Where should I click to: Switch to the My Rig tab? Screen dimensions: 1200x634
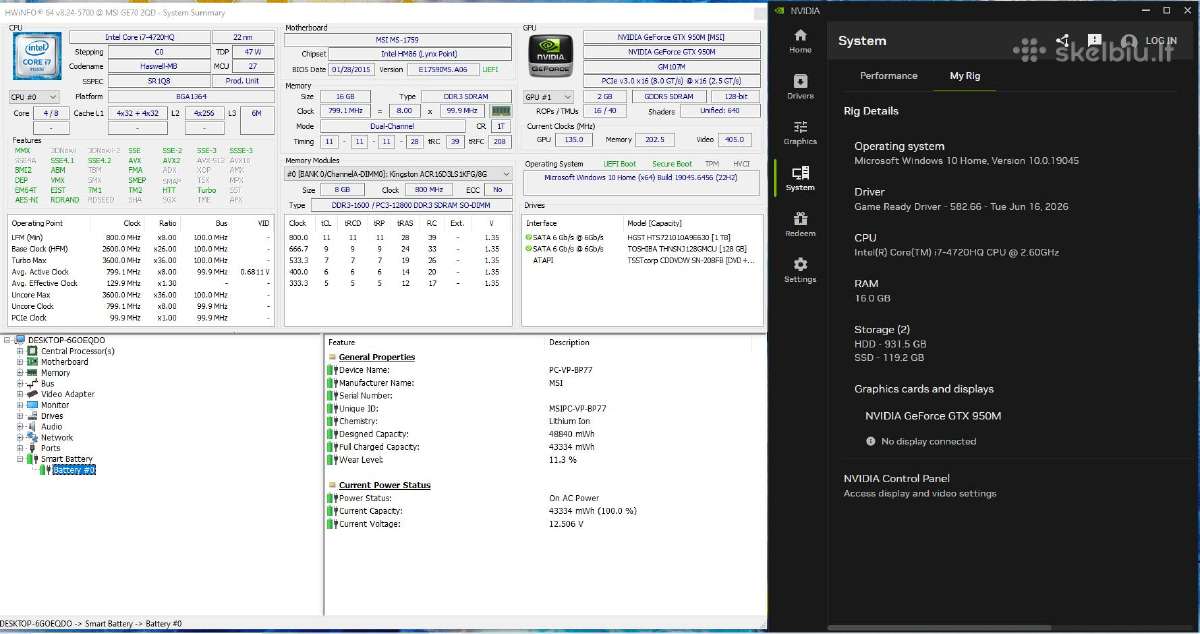[965, 76]
